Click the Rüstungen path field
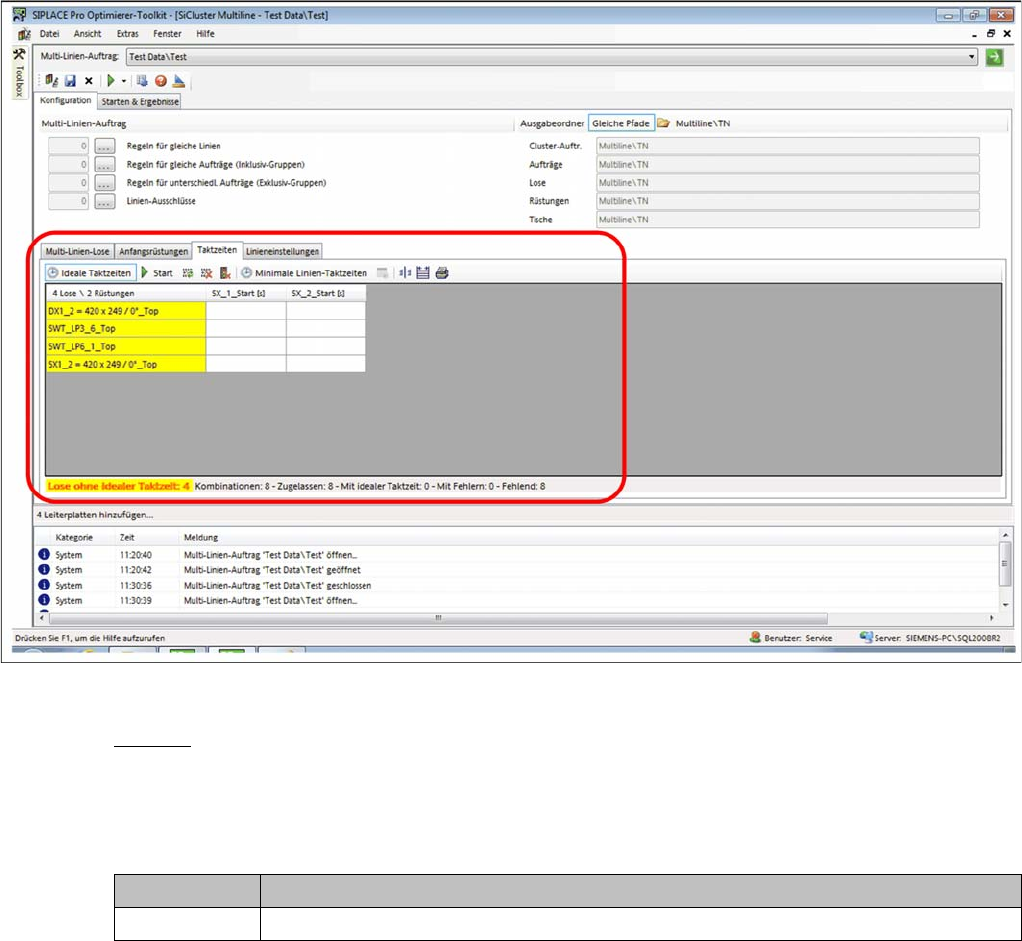The image size is (1022, 941). pos(787,201)
